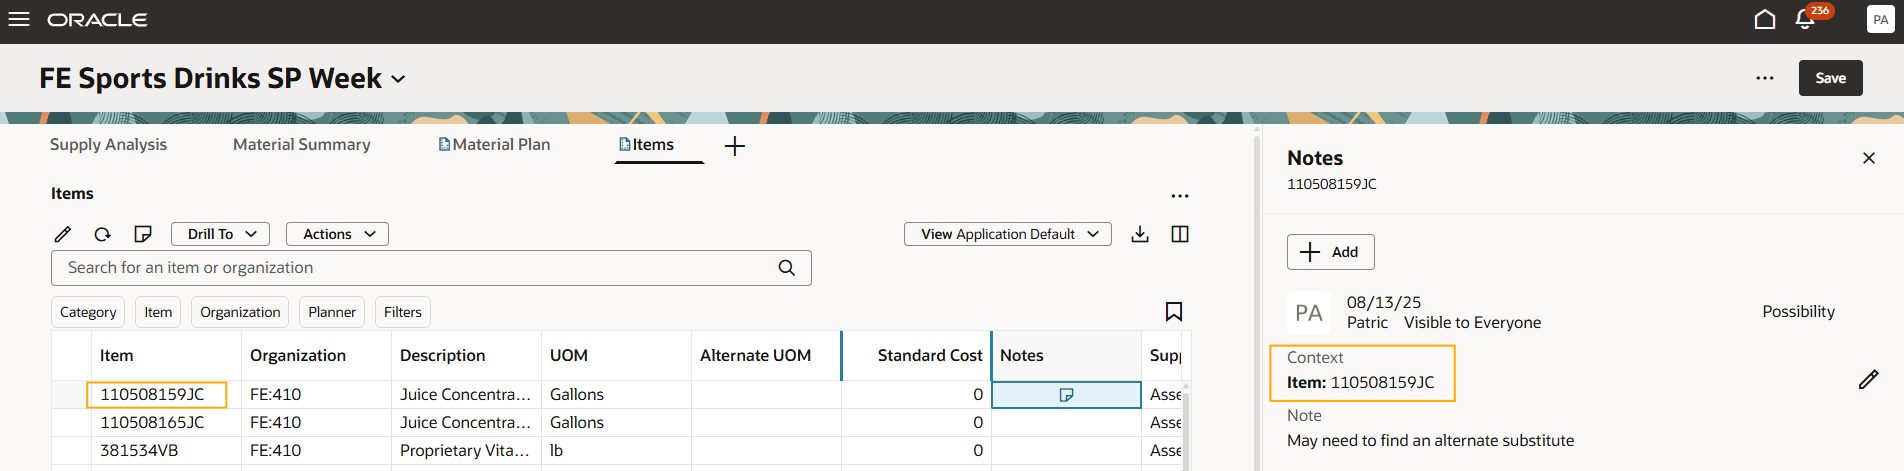This screenshot has height=471, width=1904.
Task: Open the column layout icon
Action: pos(1180,234)
